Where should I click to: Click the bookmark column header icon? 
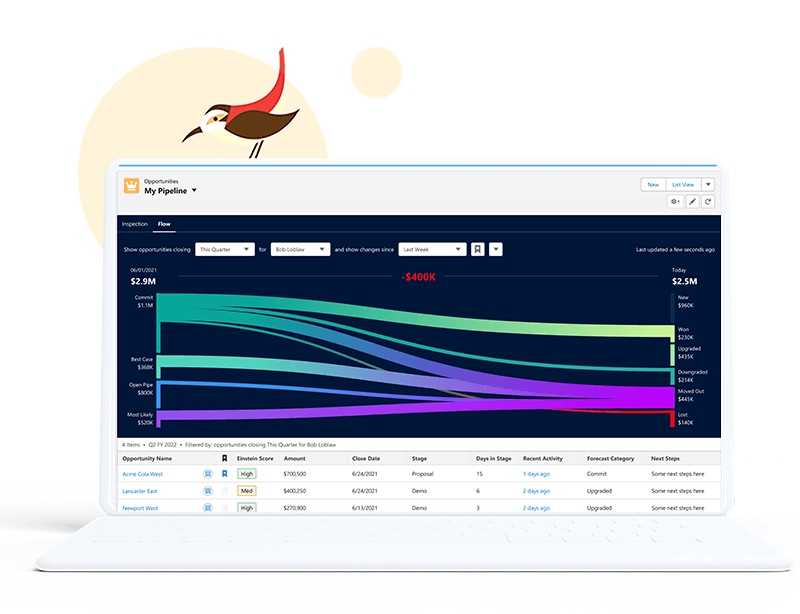pos(224,458)
